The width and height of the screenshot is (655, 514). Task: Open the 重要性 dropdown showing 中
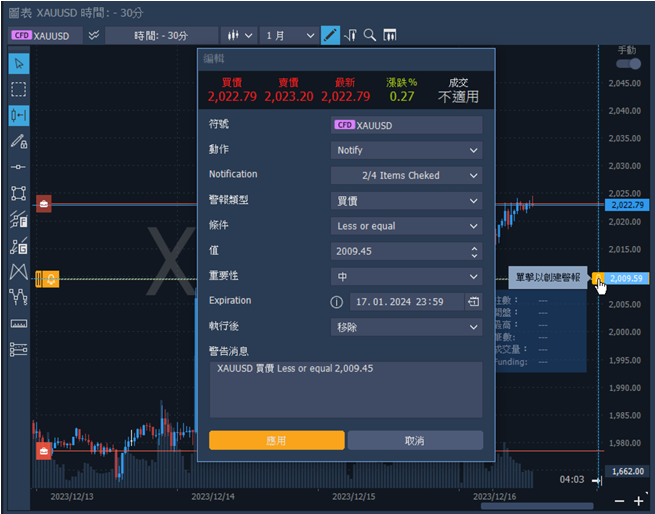[x=406, y=276]
